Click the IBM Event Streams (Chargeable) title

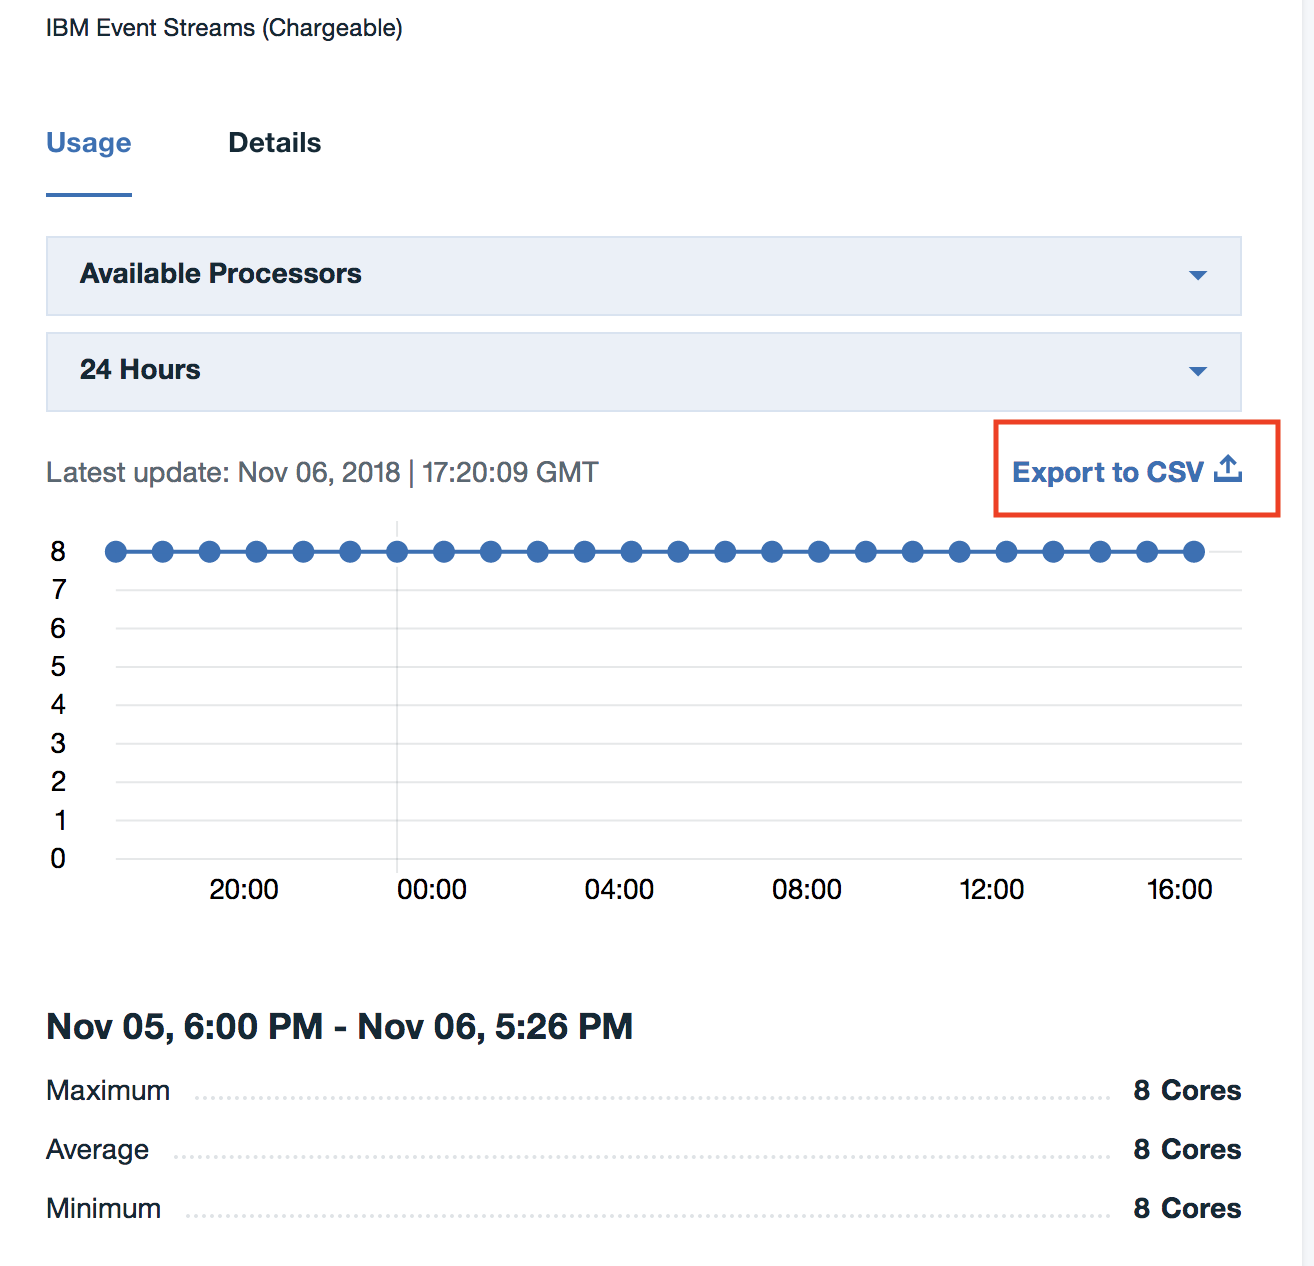tap(224, 28)
